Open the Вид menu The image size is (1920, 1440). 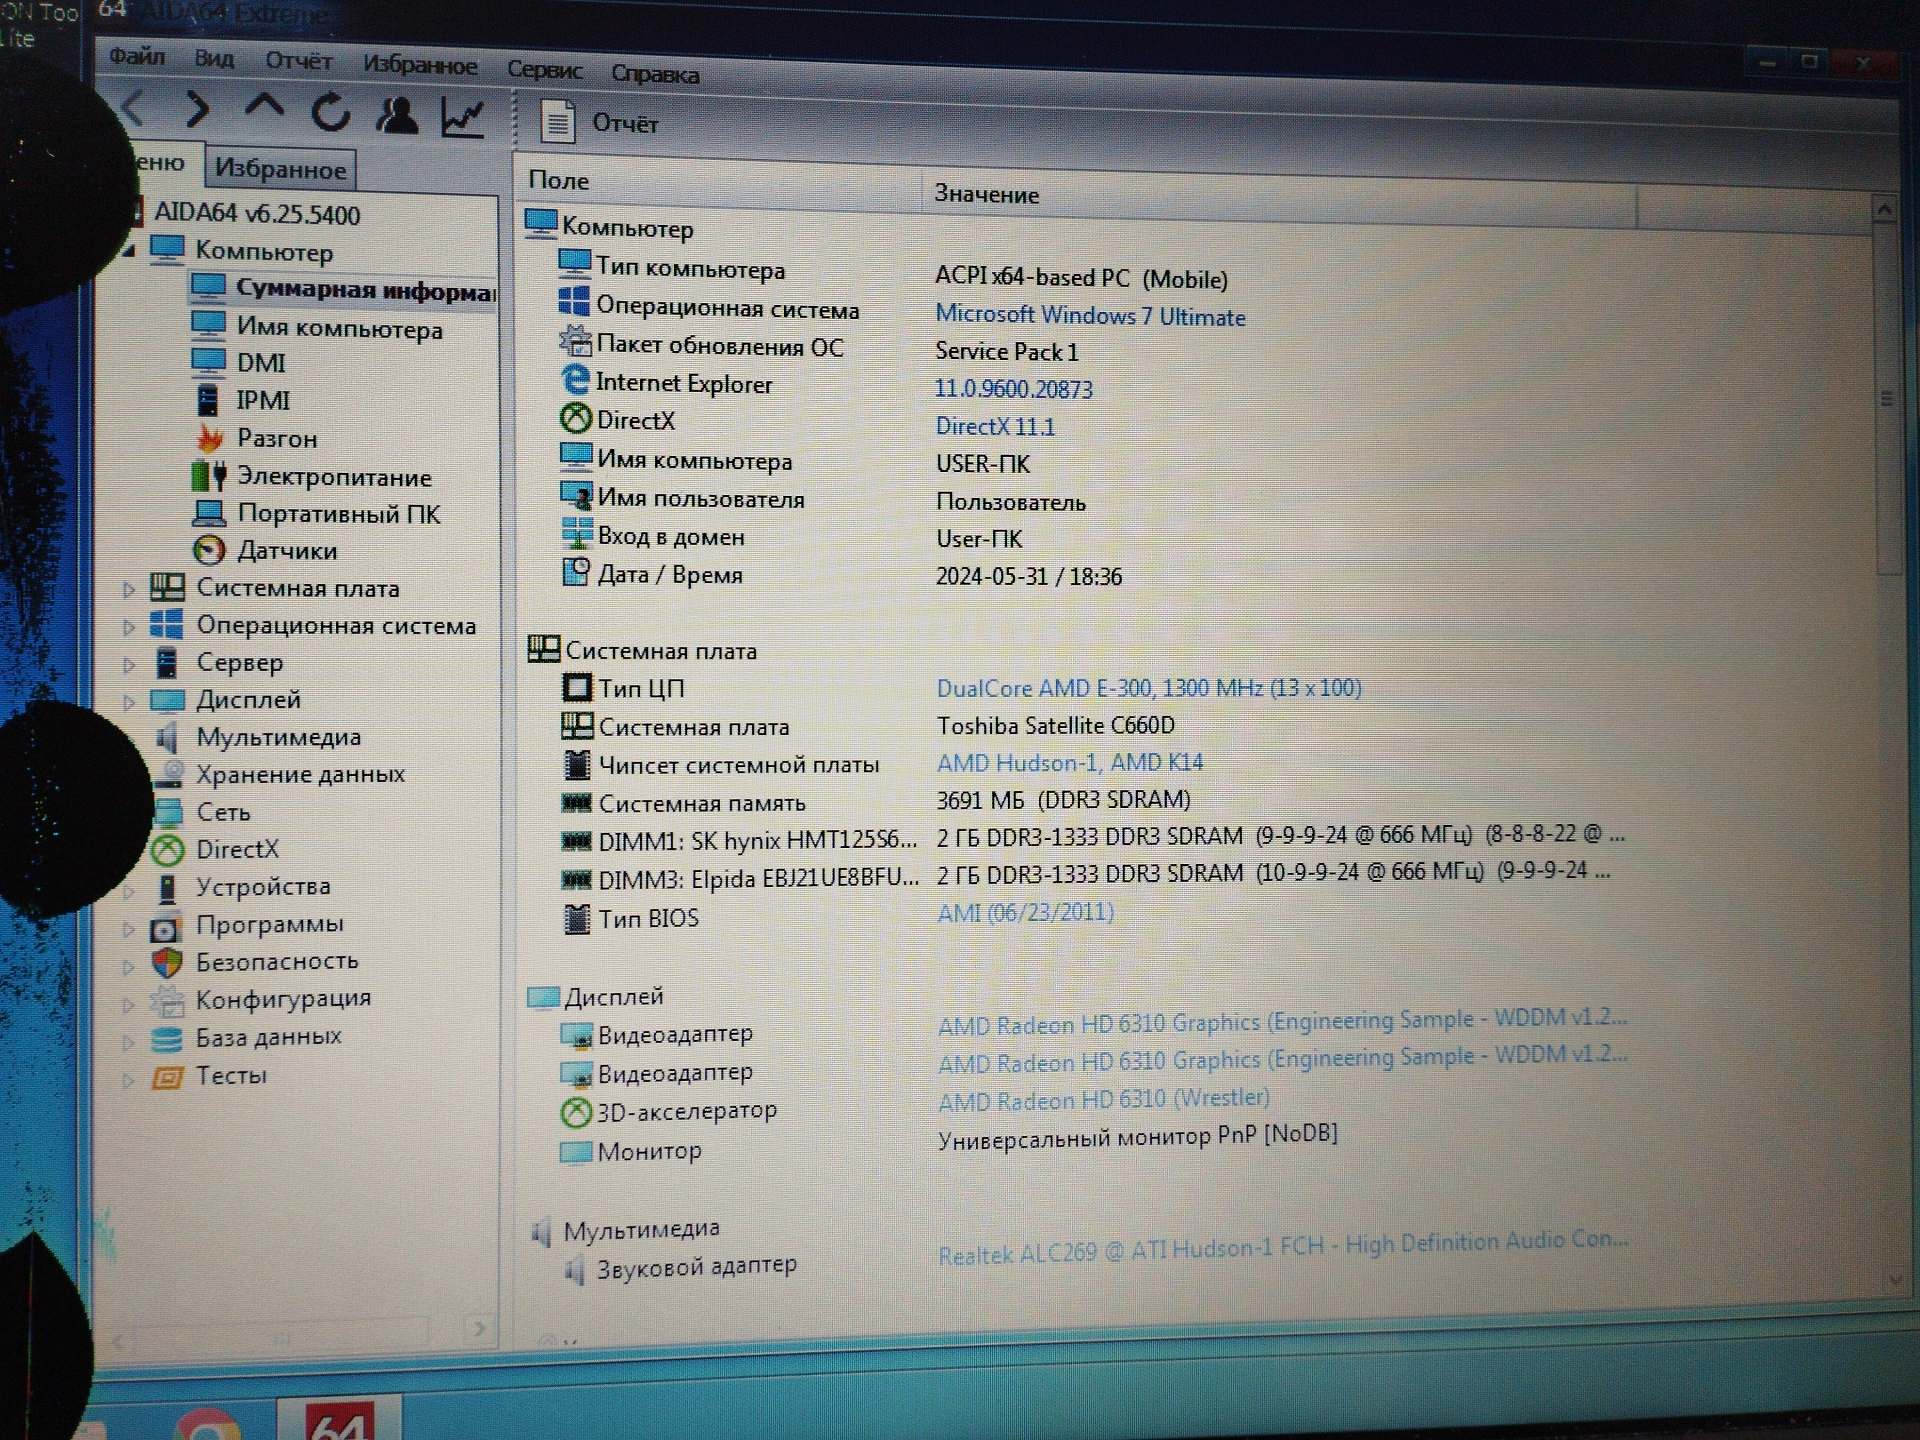214,58
